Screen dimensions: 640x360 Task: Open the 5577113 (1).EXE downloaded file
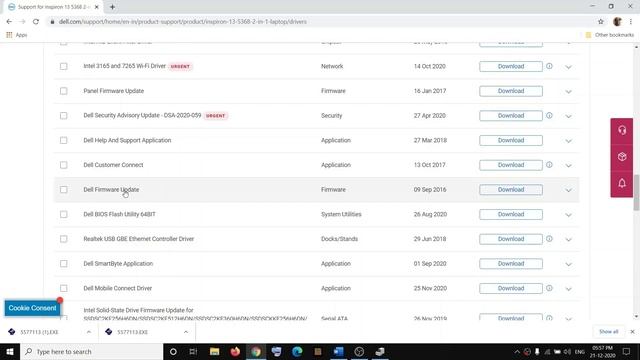(x=39, y=332)
